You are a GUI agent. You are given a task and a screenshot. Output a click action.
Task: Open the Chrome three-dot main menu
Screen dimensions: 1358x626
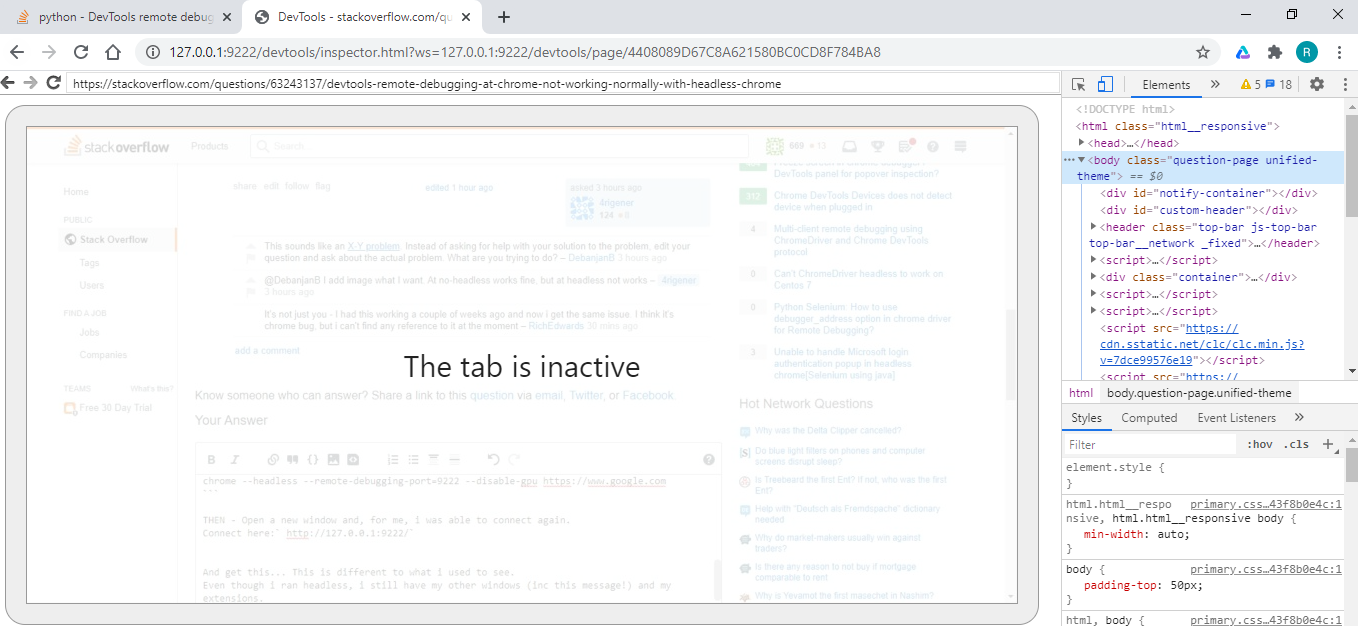1339,52
